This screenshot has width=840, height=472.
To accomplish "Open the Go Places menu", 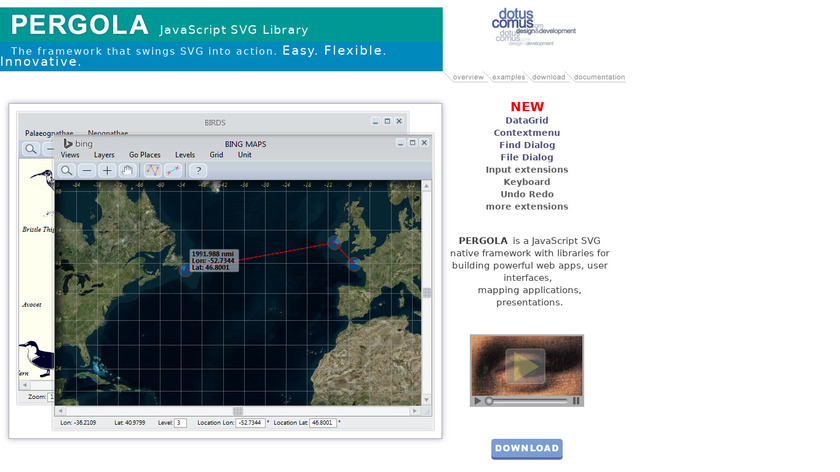I will point(145,155).
